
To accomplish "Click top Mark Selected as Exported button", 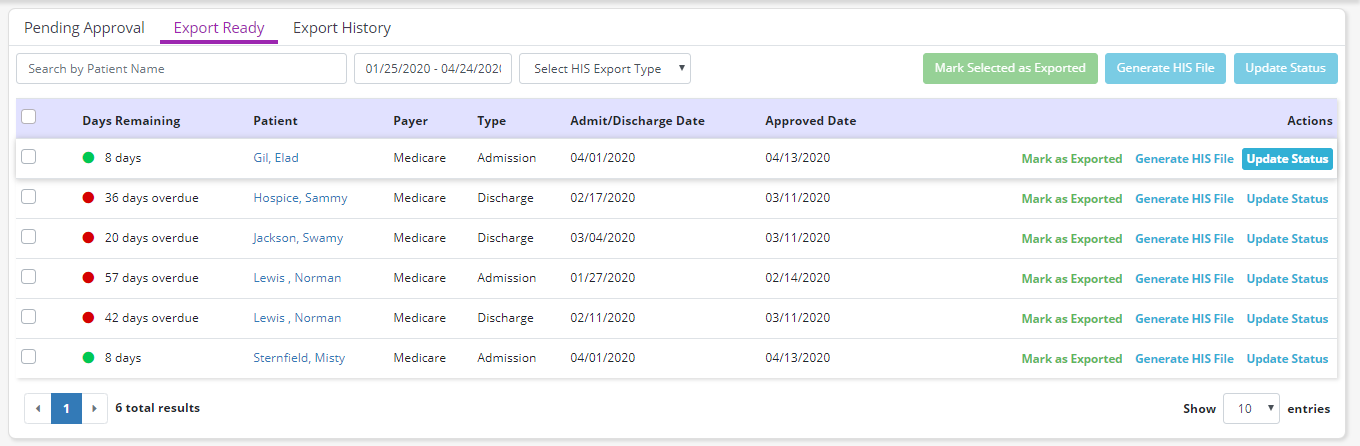I will 1010,68.
